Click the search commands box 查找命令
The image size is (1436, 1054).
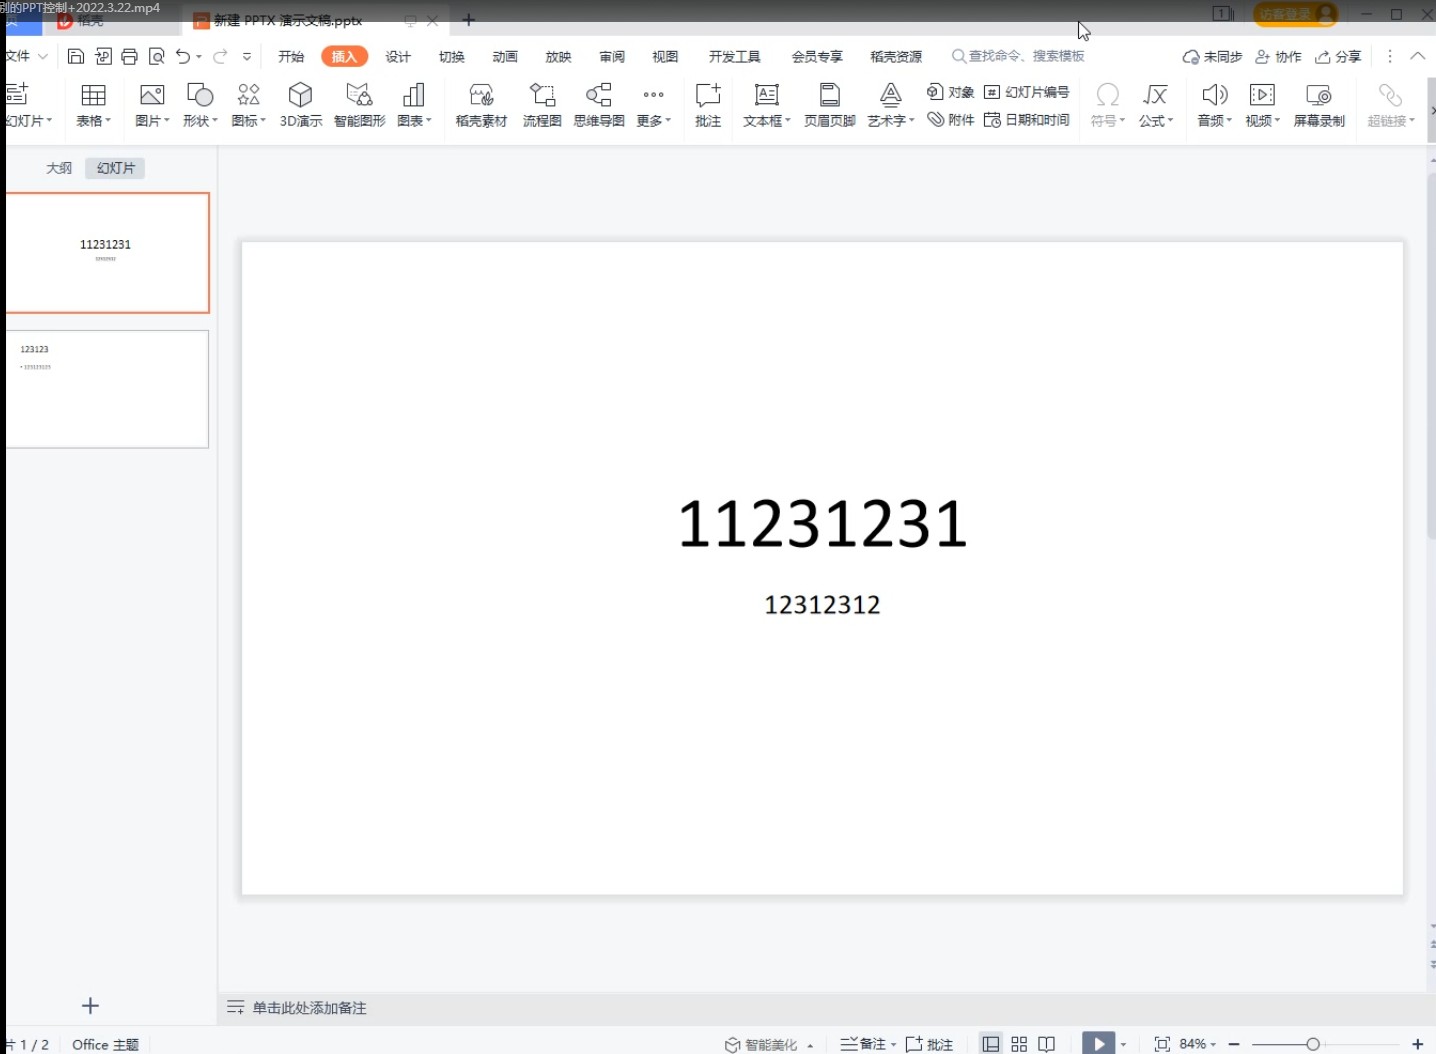pos(1018,56)
